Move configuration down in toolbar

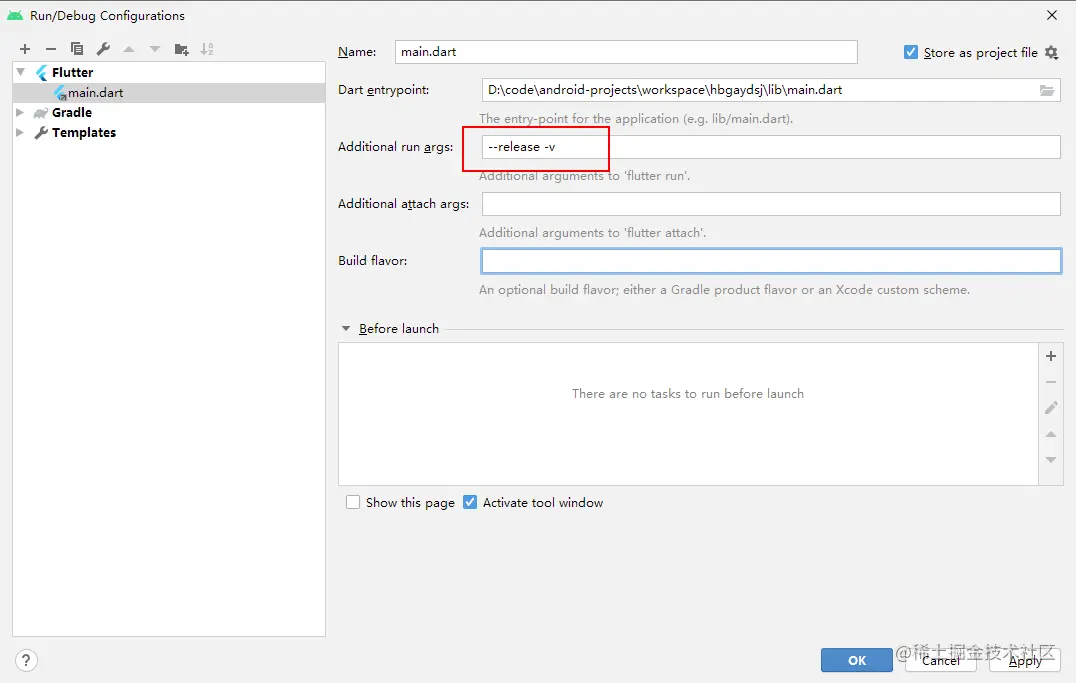155,49
